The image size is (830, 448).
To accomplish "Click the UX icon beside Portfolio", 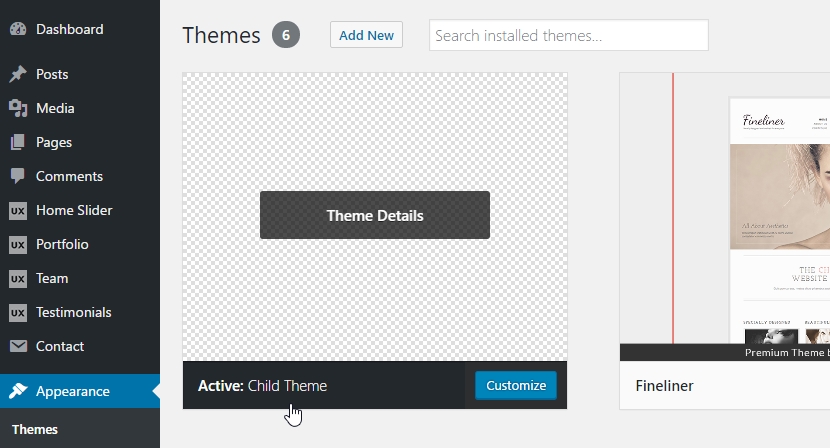I will pyautogui.click(x=18, y=244).
